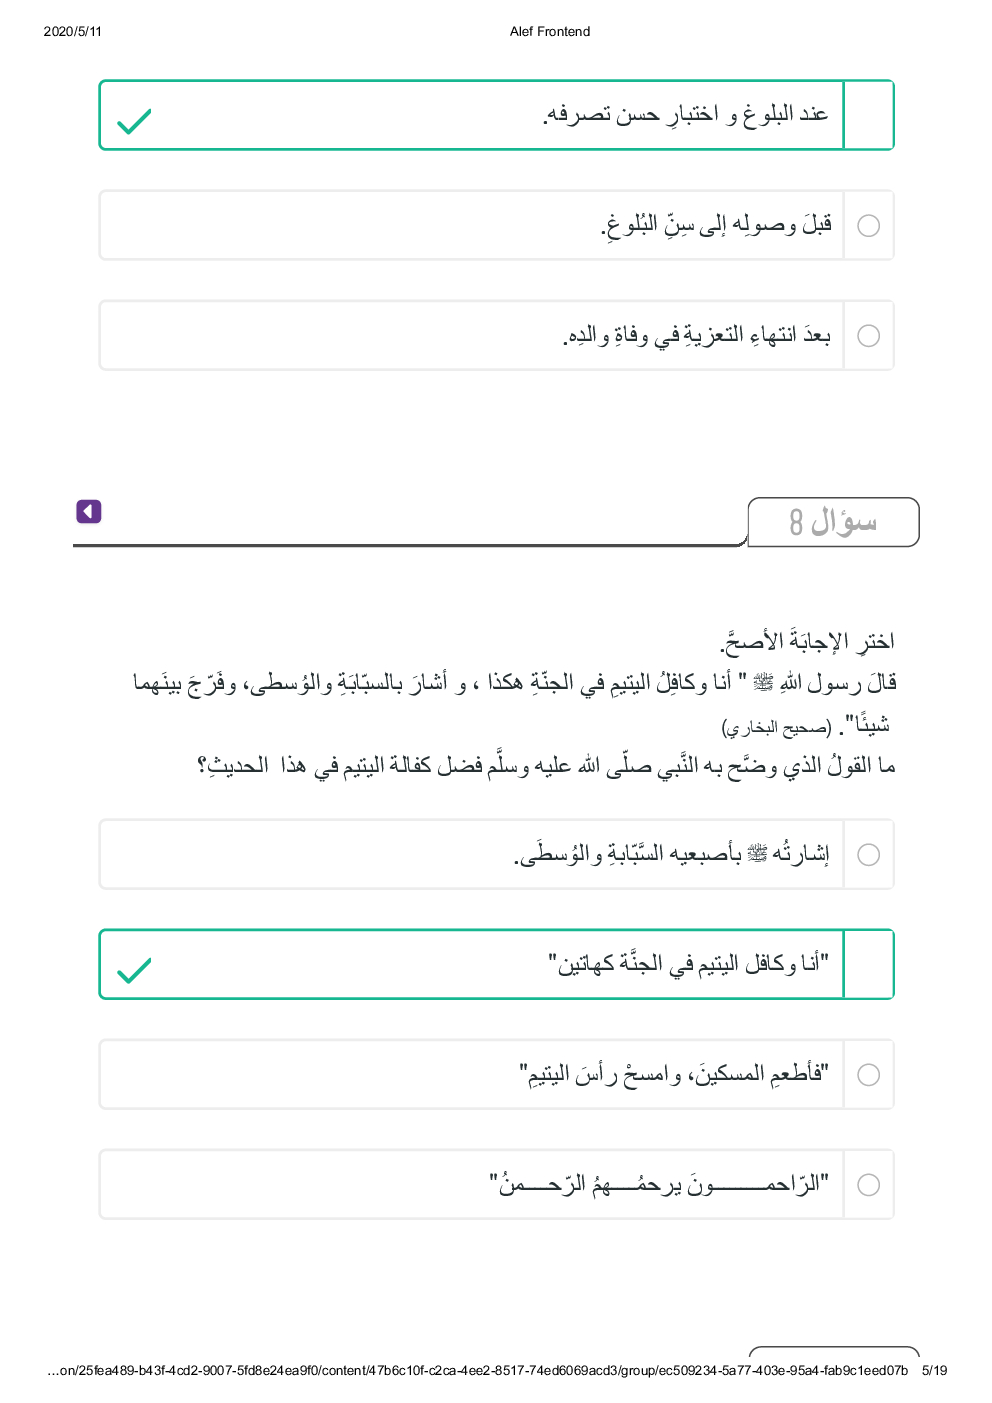Click green checkmark on 'أنا وكافل اليتيم' answer
Screen dimensions: 992x1403
tap(134, 970)
